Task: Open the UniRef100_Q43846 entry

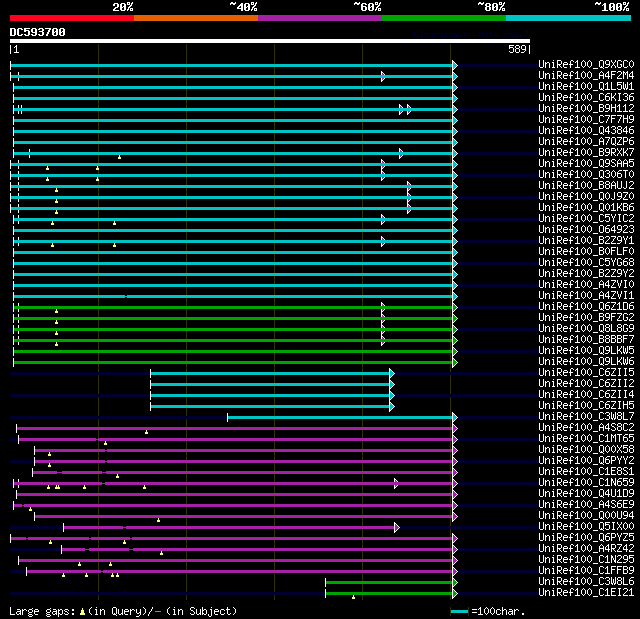Action: point(586,131)
